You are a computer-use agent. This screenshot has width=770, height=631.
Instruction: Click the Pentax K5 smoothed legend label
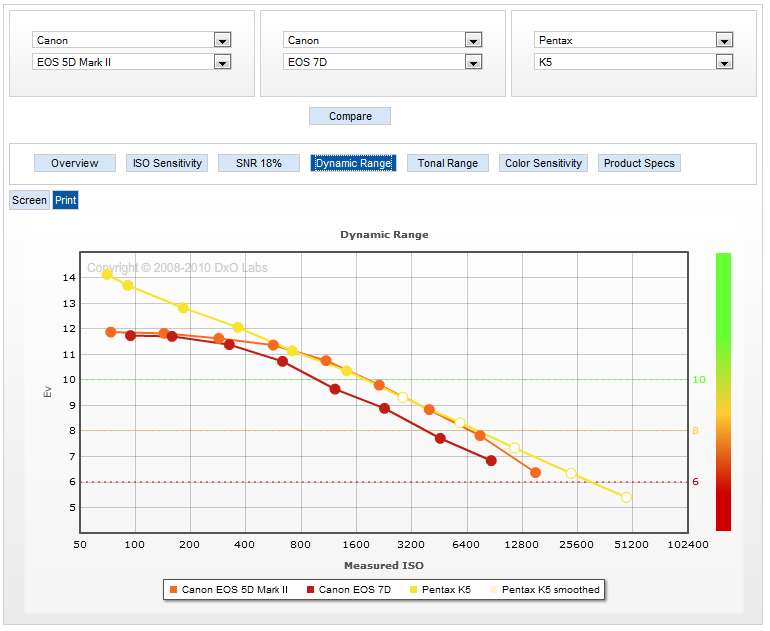(x=550, y=590)
